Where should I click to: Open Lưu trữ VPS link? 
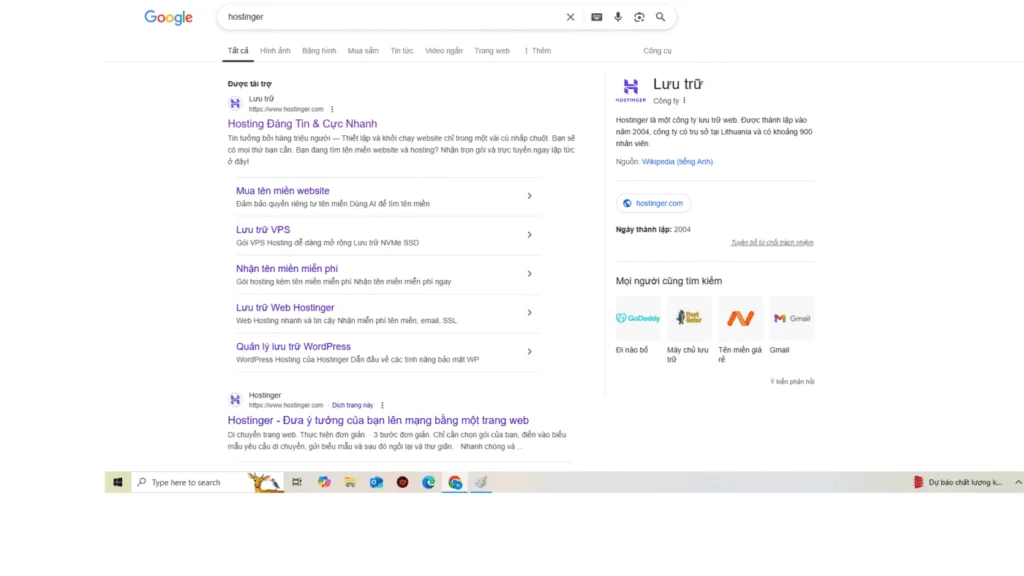(x=263, y=230)
